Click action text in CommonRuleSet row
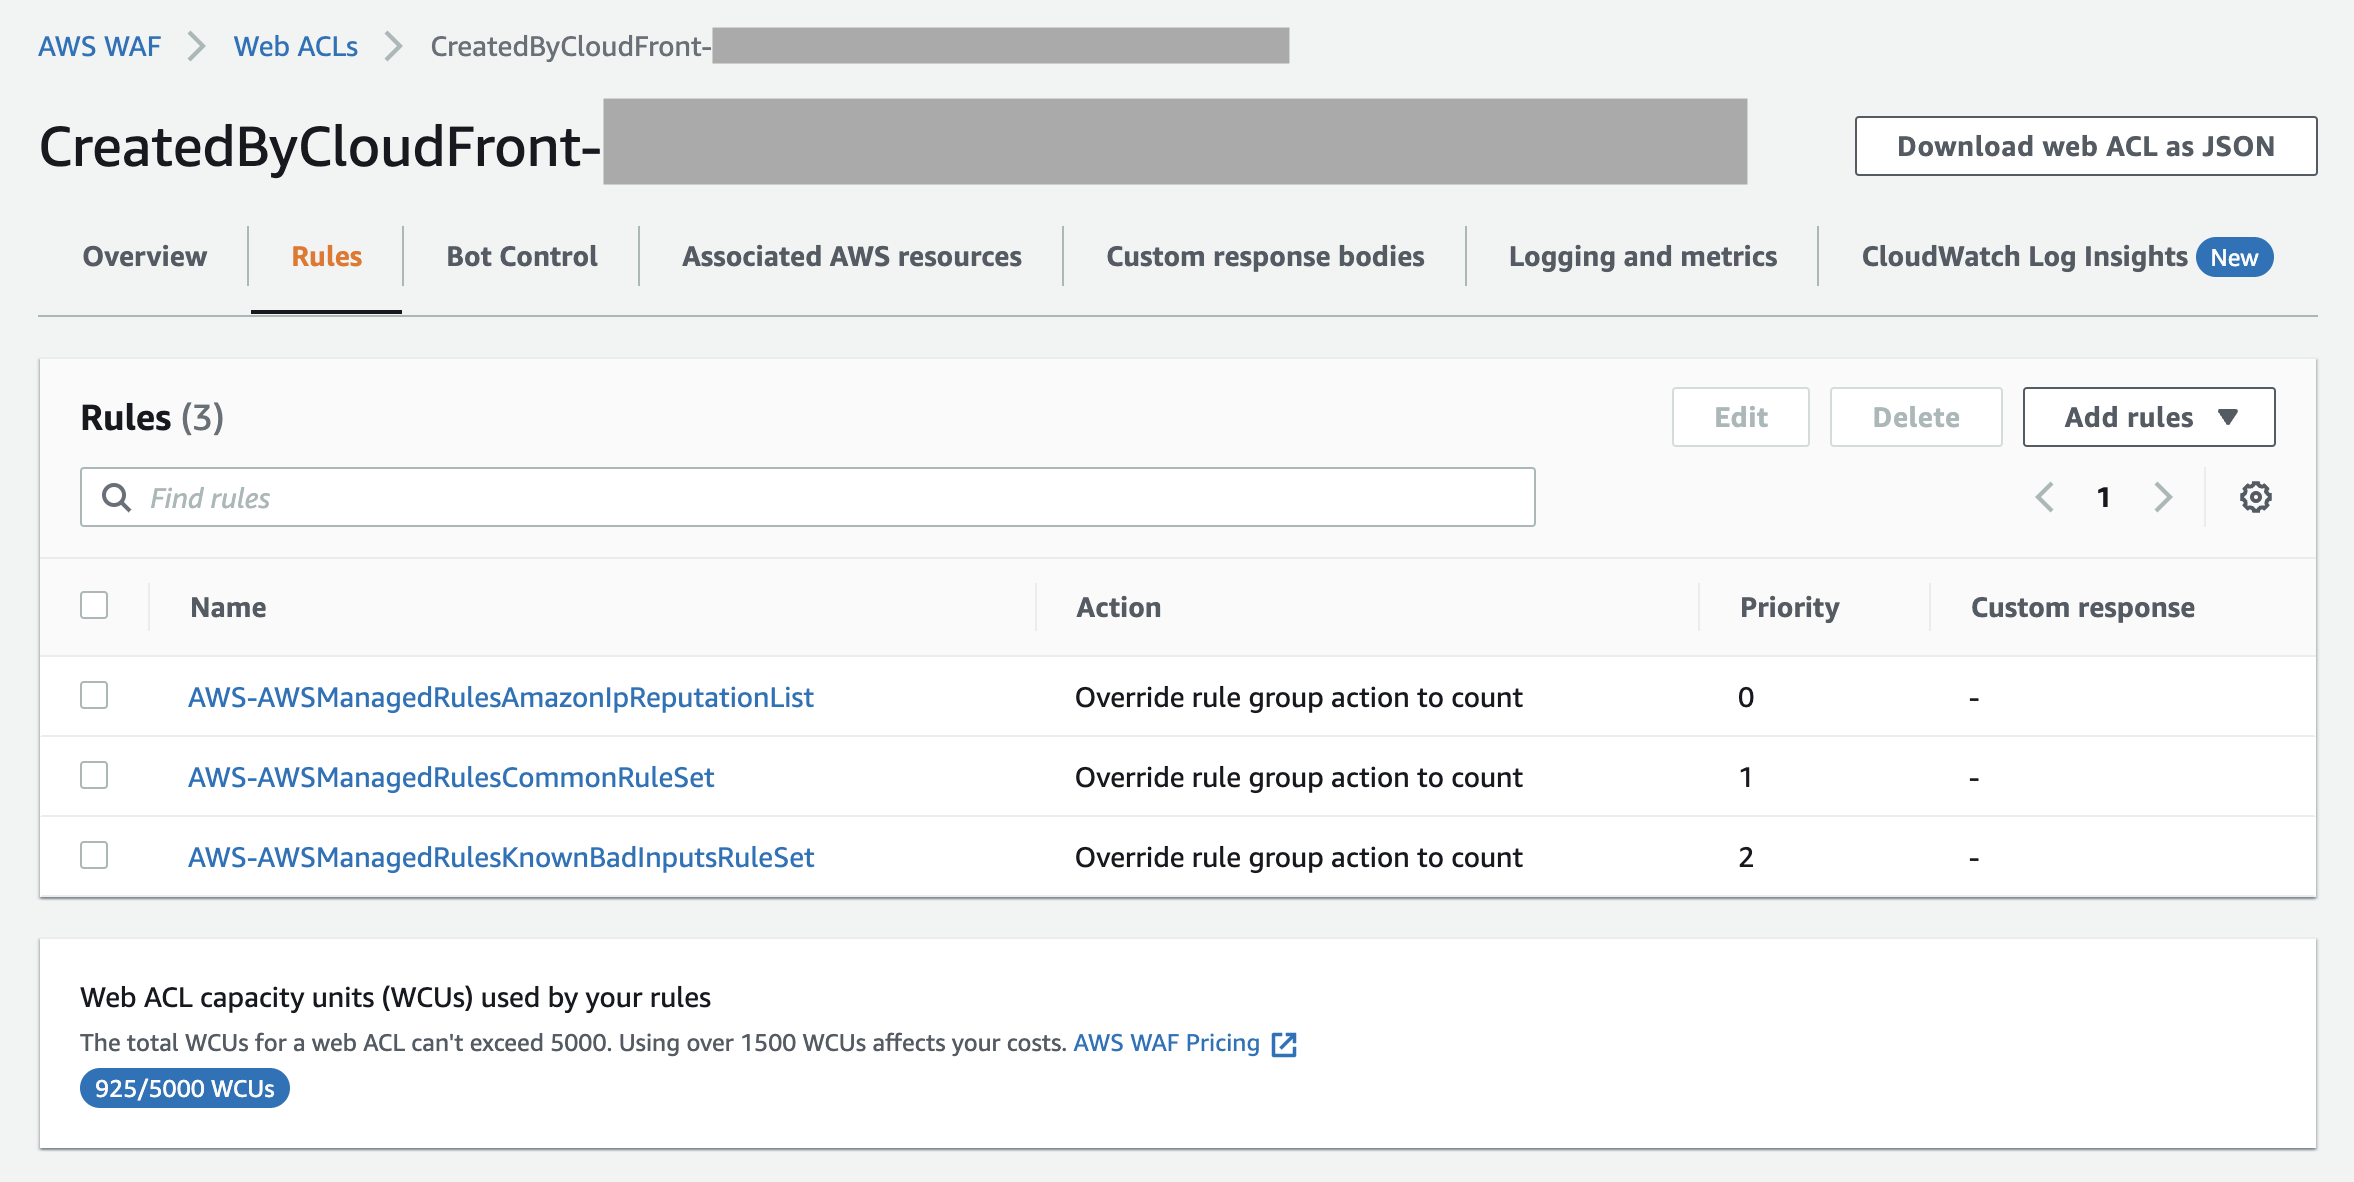 click(x=1299, y=777)
